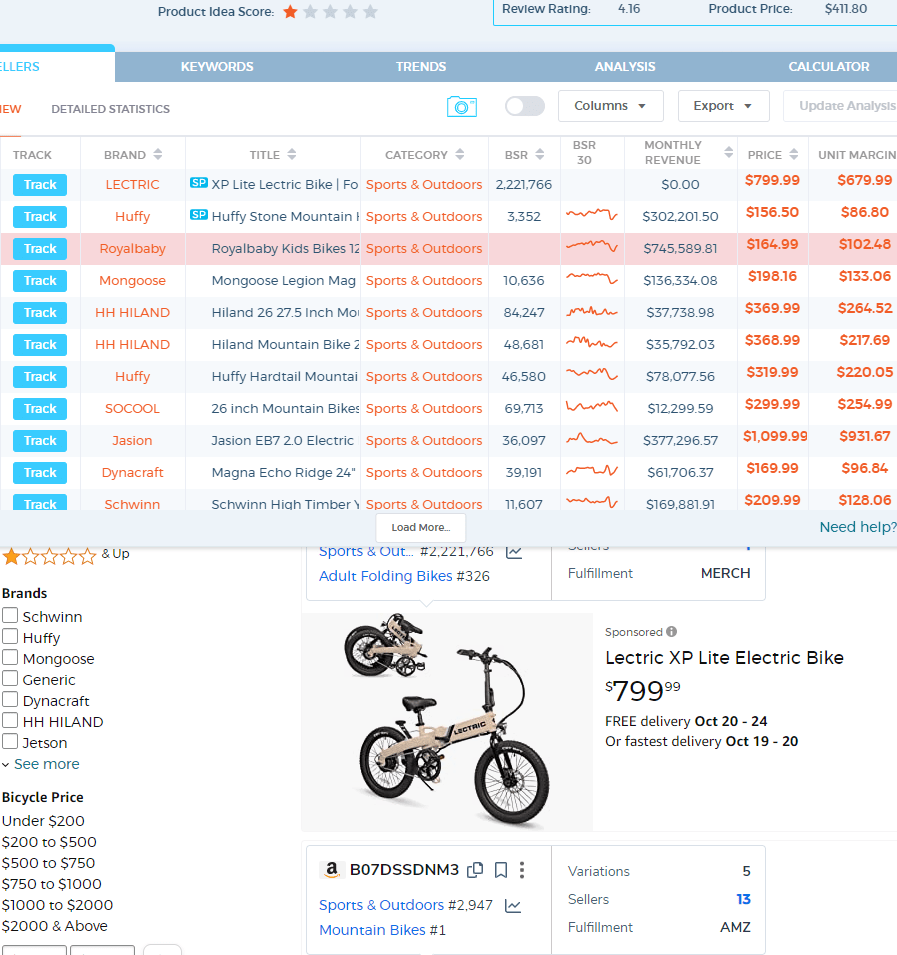Click the camera screenshot icon

coord(461,106)
